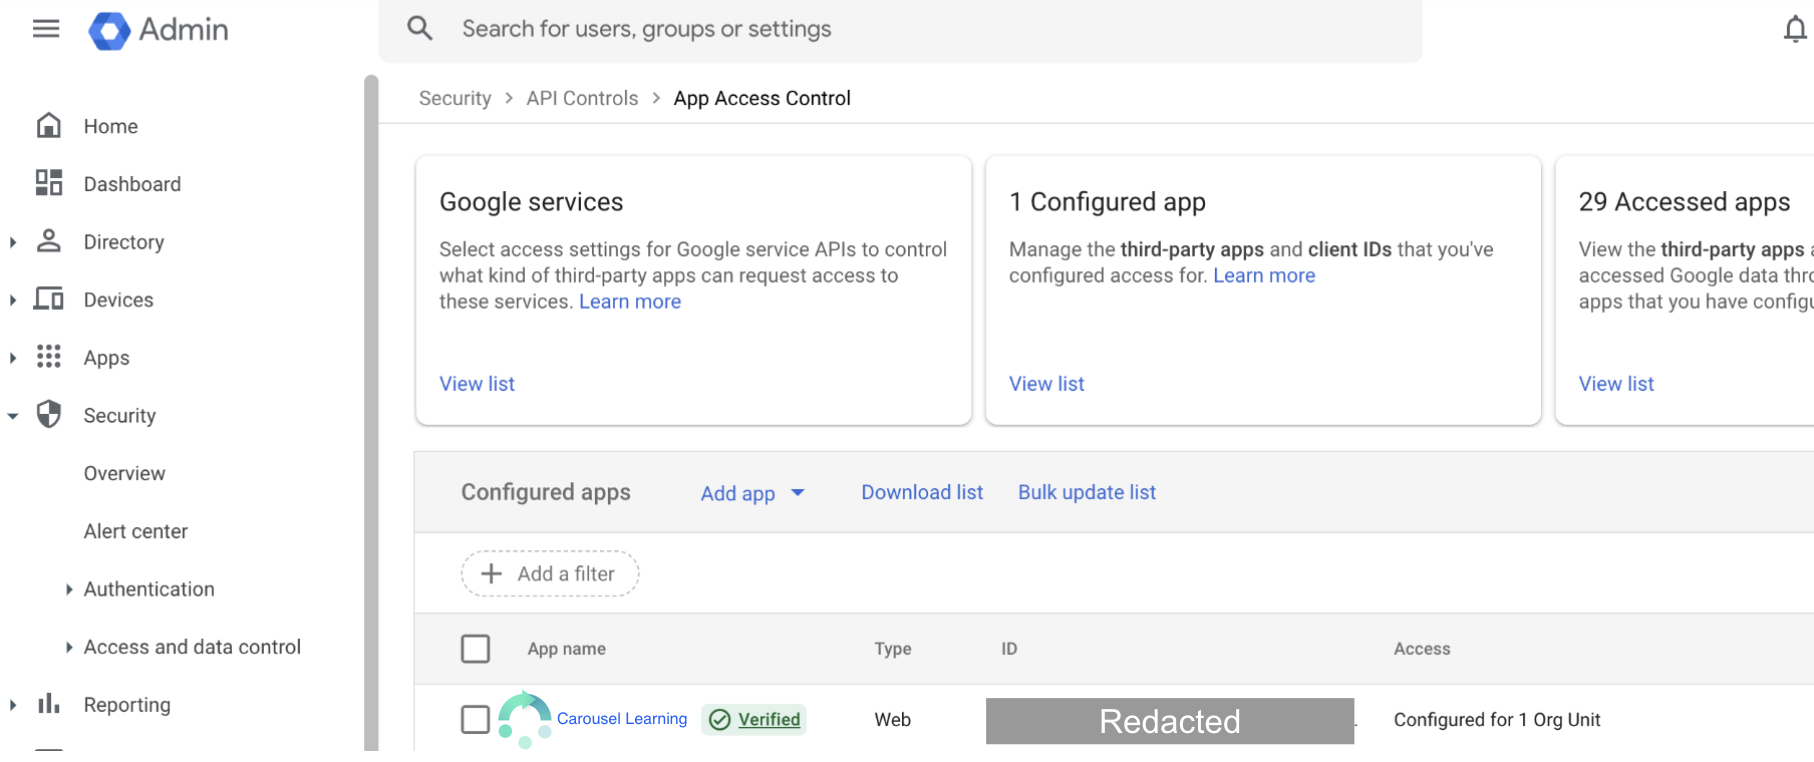Viewport: 1814px width, 762px height.
Task: Click the Dashboard grid icon
Action: (49, 183)
